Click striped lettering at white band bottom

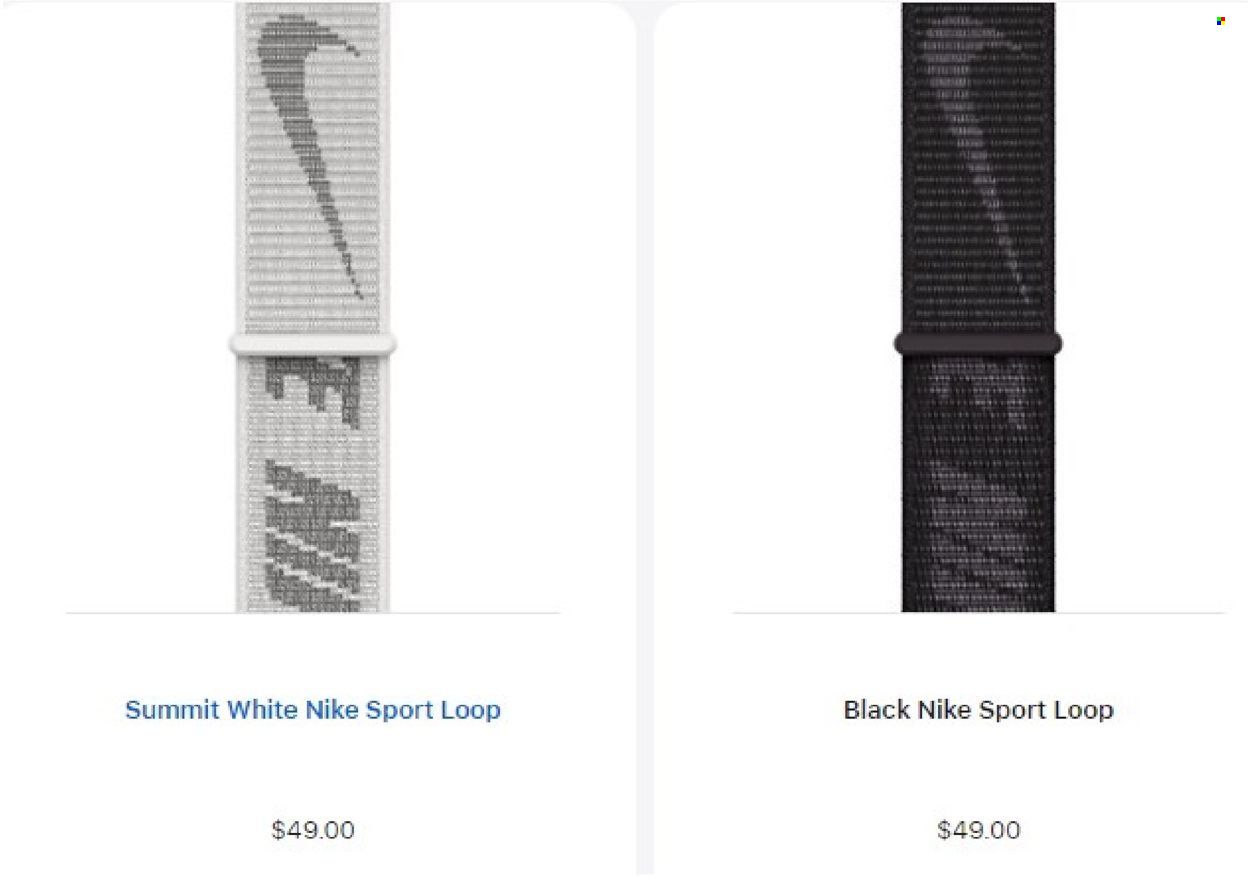coord(313,535)
